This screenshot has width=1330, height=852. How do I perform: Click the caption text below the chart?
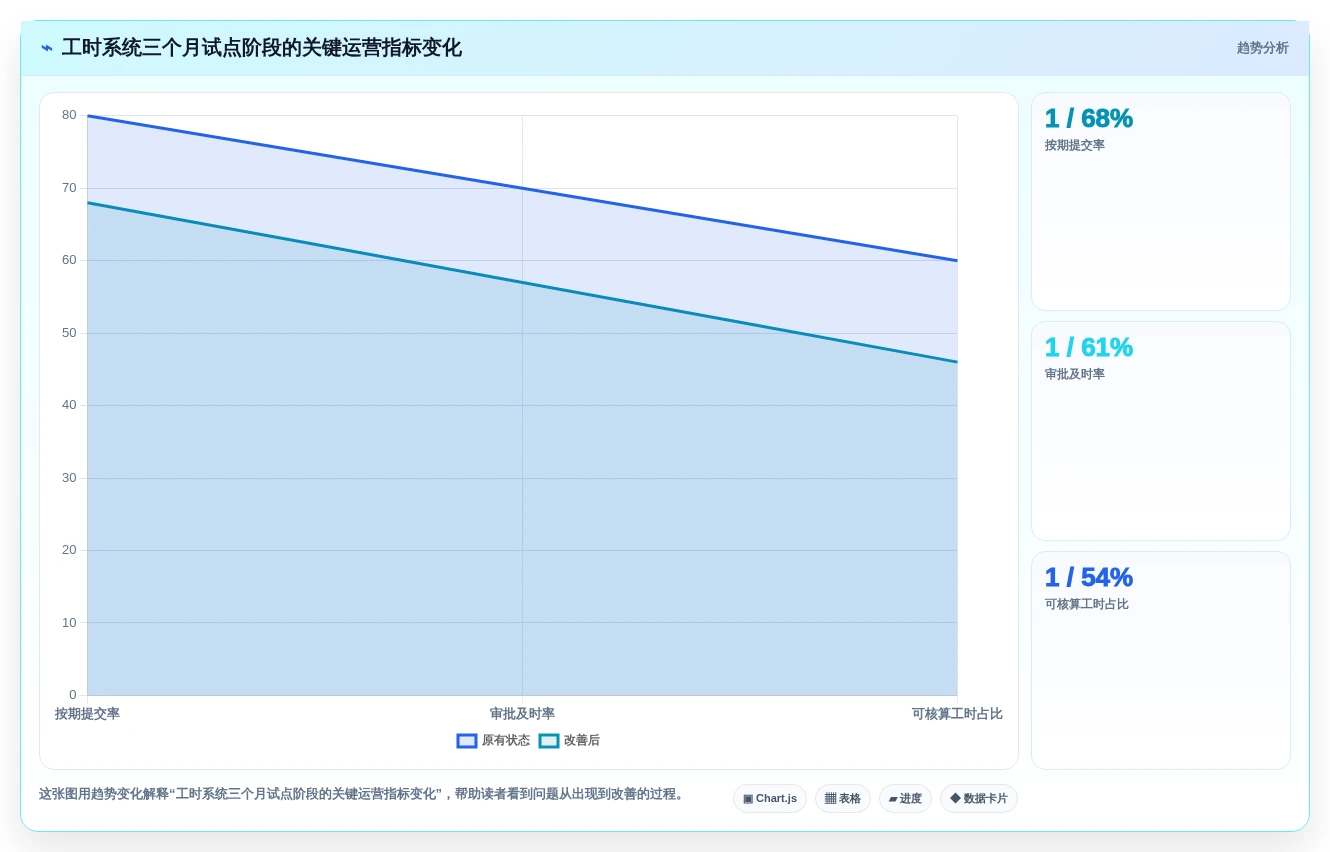tap(363, 794)
